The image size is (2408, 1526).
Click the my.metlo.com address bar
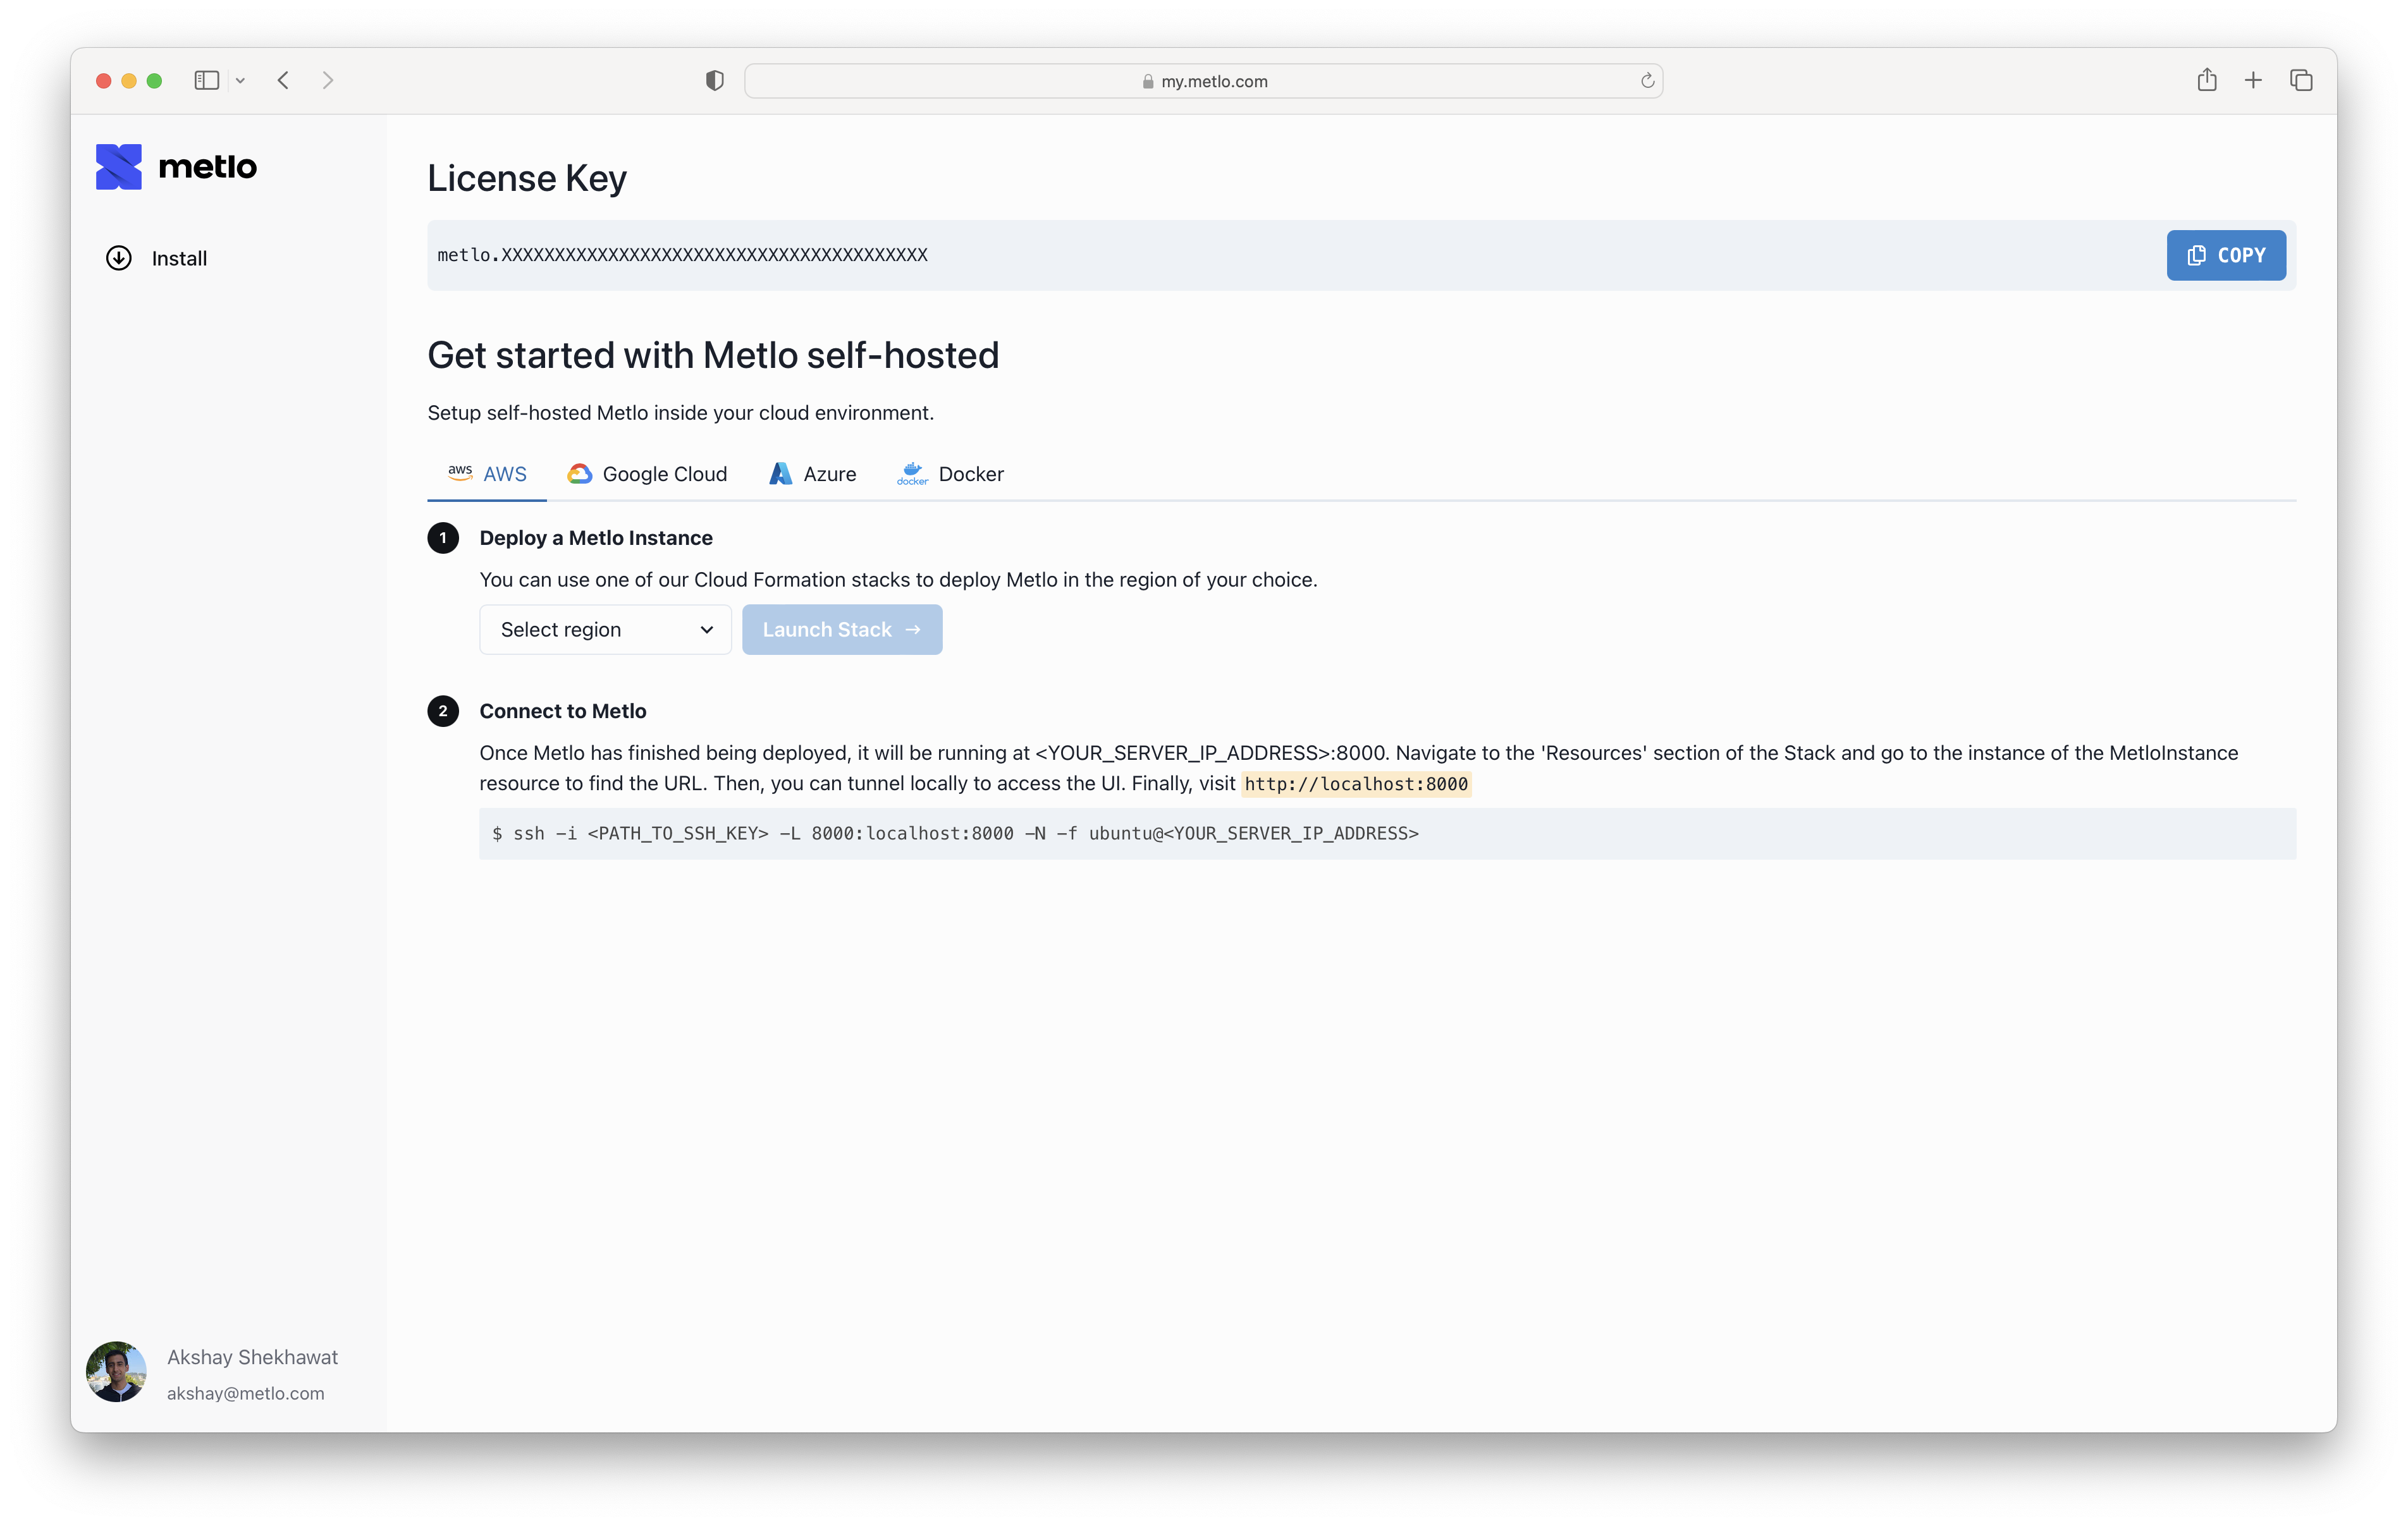click(x=1203, y=81)
